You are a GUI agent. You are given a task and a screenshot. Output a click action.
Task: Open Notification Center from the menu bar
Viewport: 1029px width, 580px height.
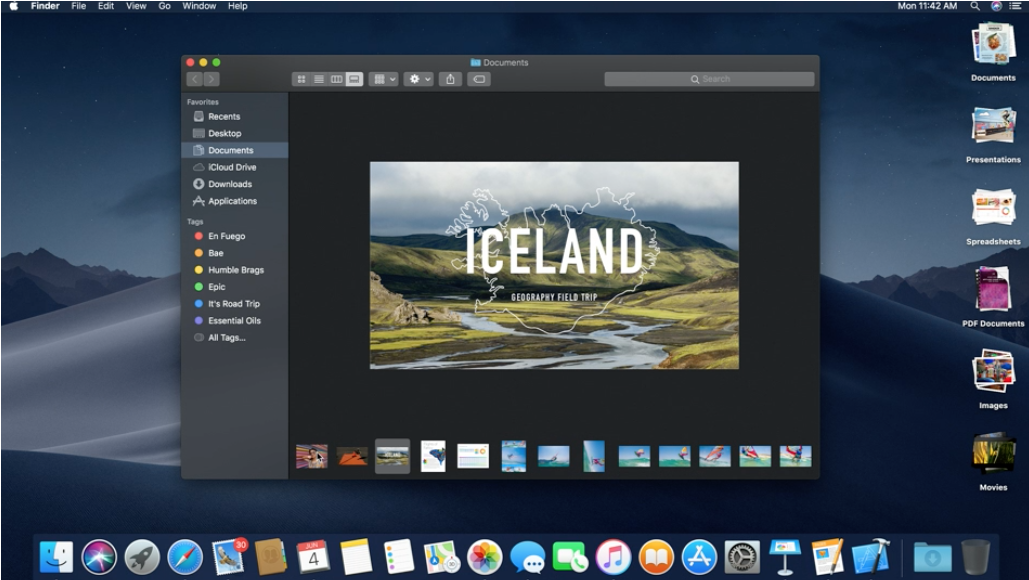coord(1017,6)
